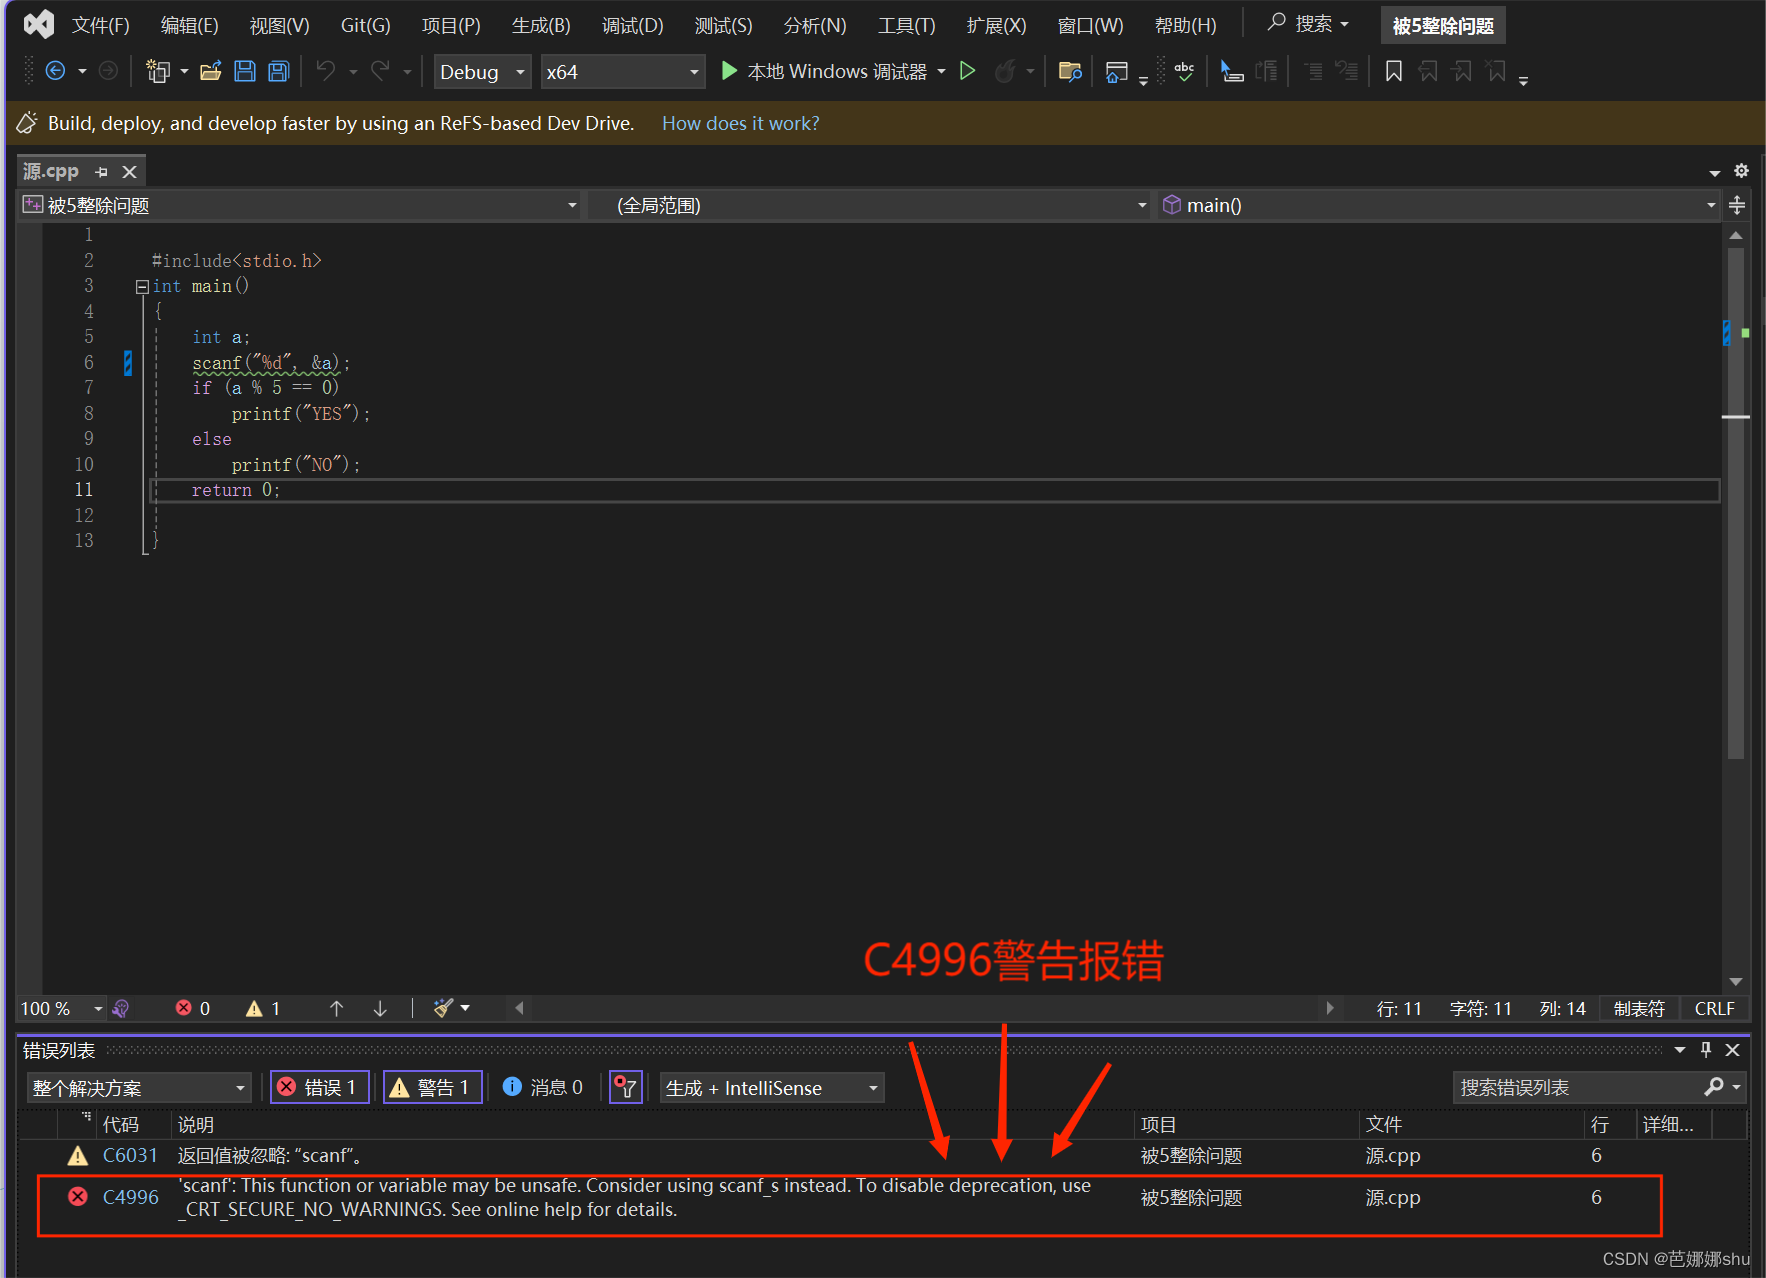Save all open files
This screenshot has width=1766, height=1278.
click(278, 71)
